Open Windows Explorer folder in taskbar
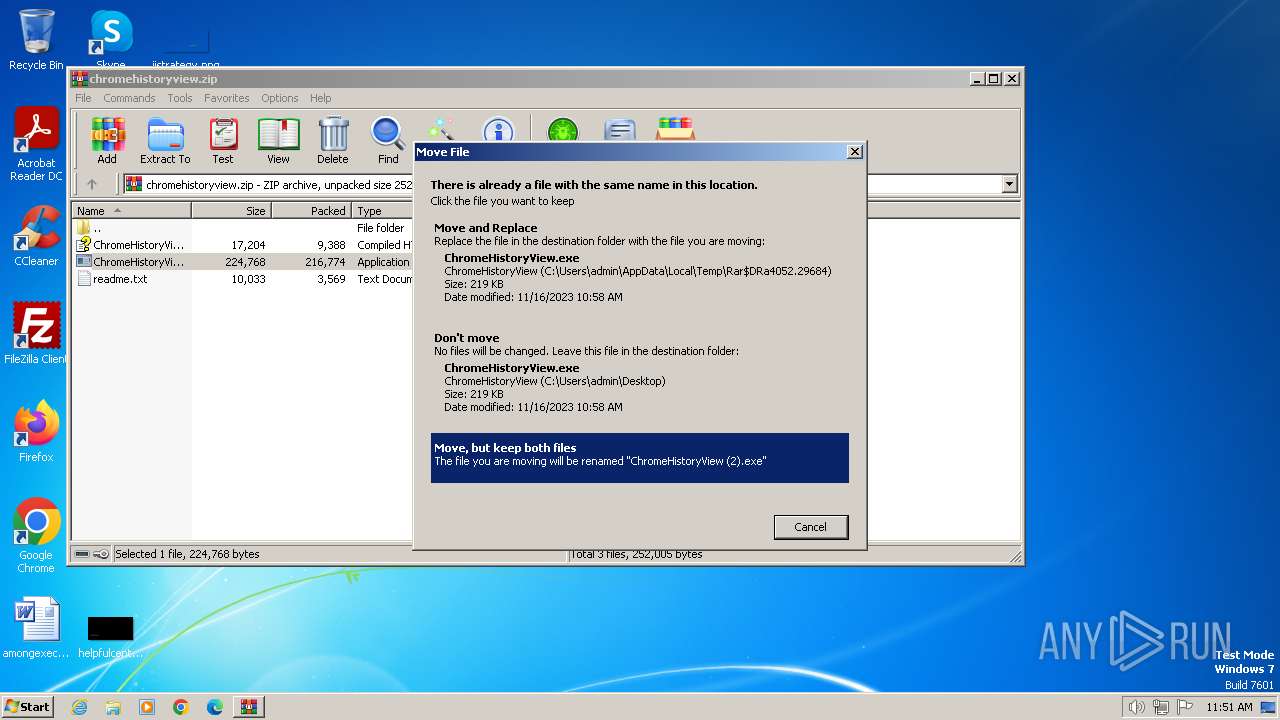 [113, 707]
